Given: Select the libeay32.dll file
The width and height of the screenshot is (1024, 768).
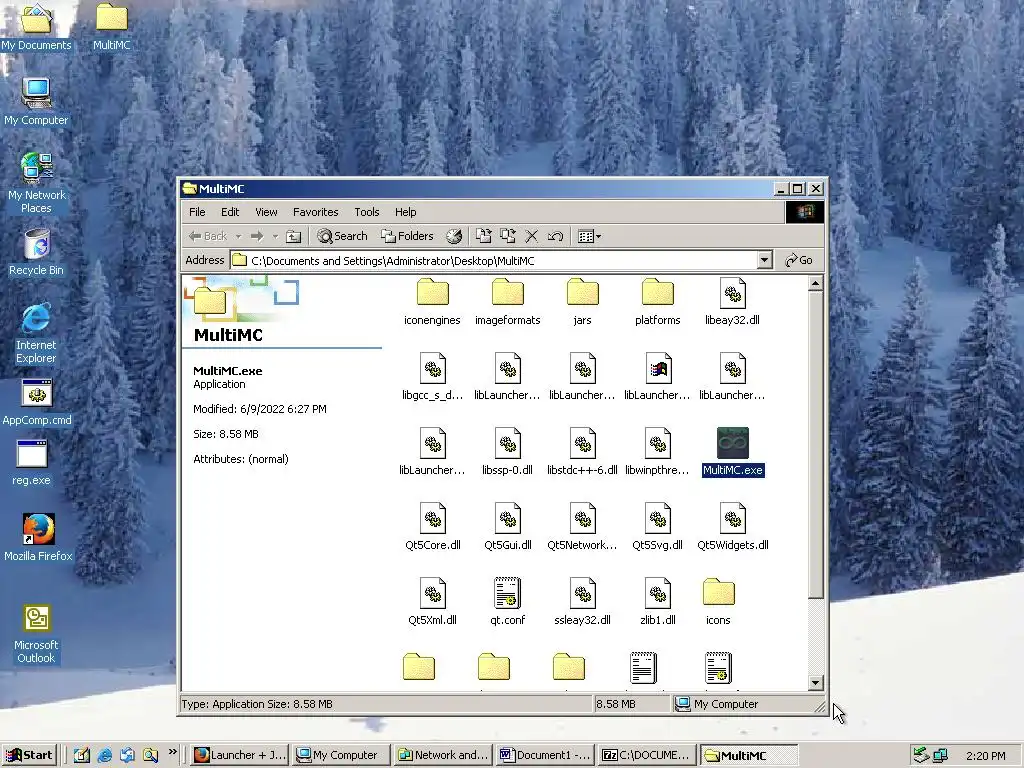Looking at the screenshot, I should (x=732, y=302).
